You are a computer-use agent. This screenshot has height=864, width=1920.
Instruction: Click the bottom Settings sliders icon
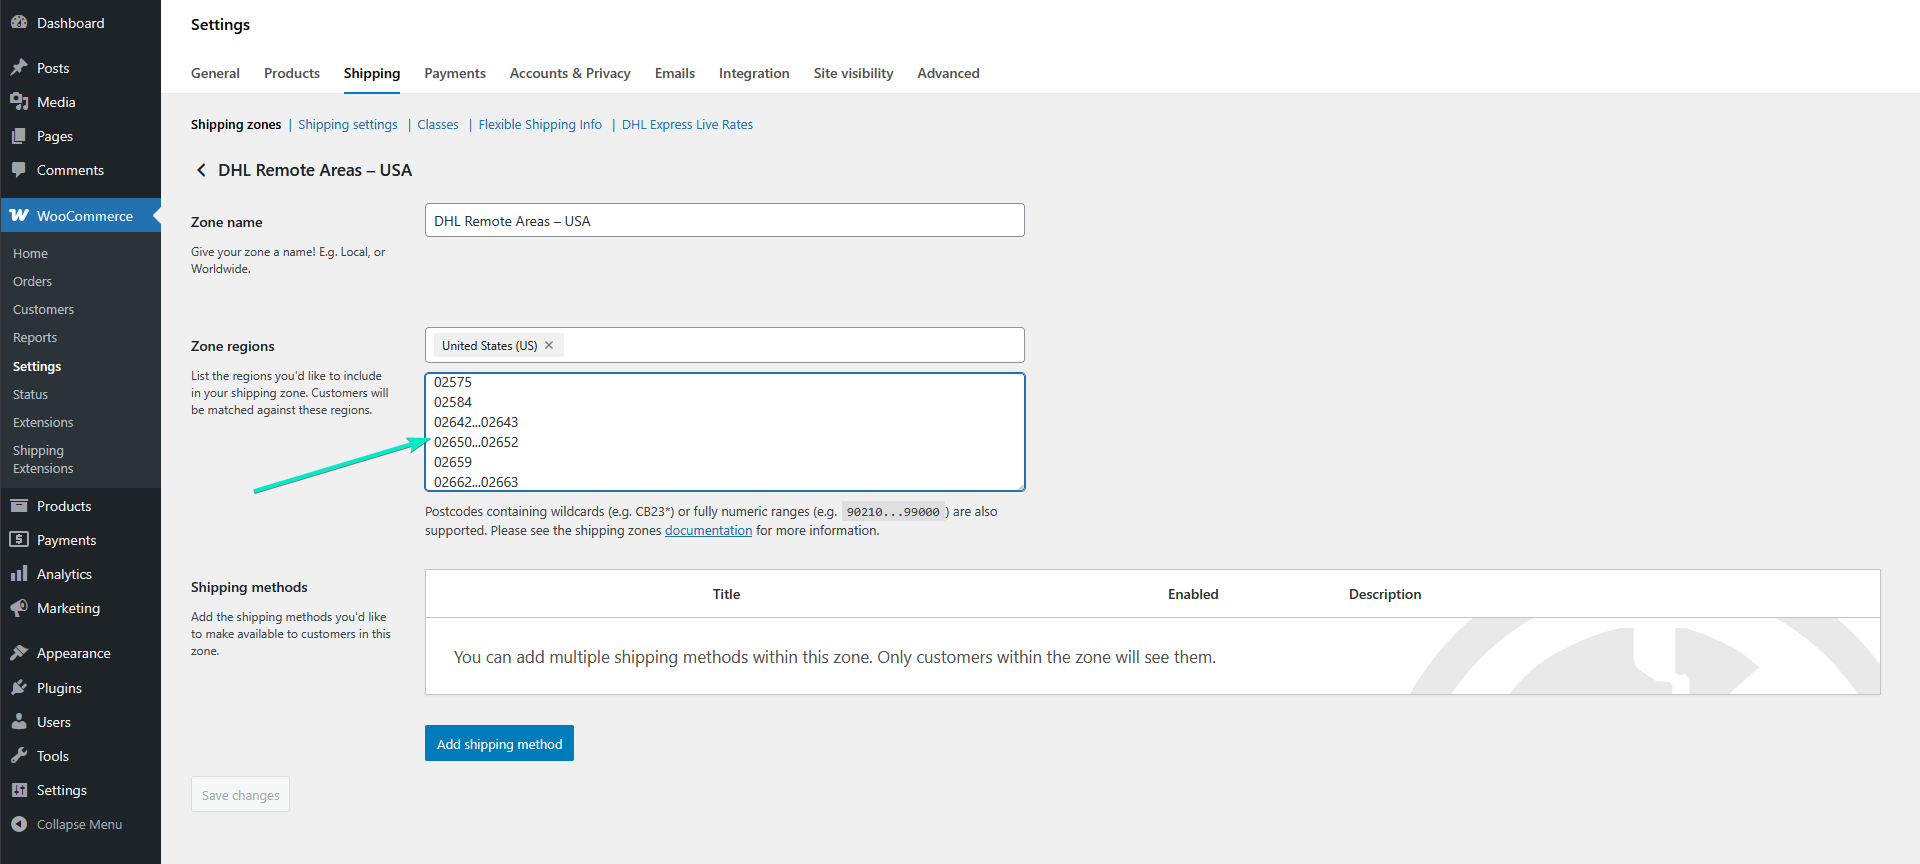tap(19, 789)
